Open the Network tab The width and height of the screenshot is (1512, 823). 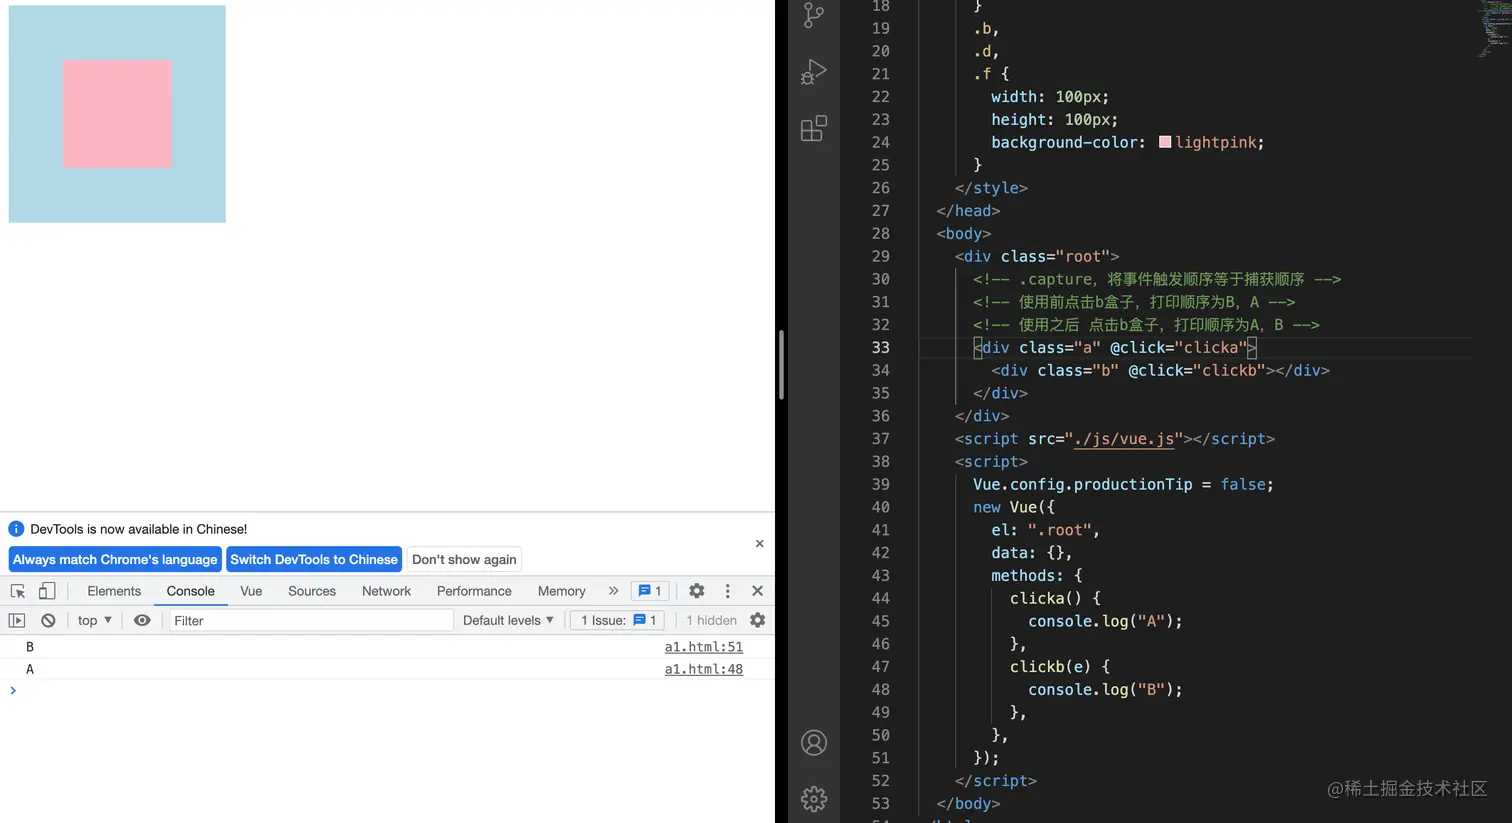click(386, 591)
